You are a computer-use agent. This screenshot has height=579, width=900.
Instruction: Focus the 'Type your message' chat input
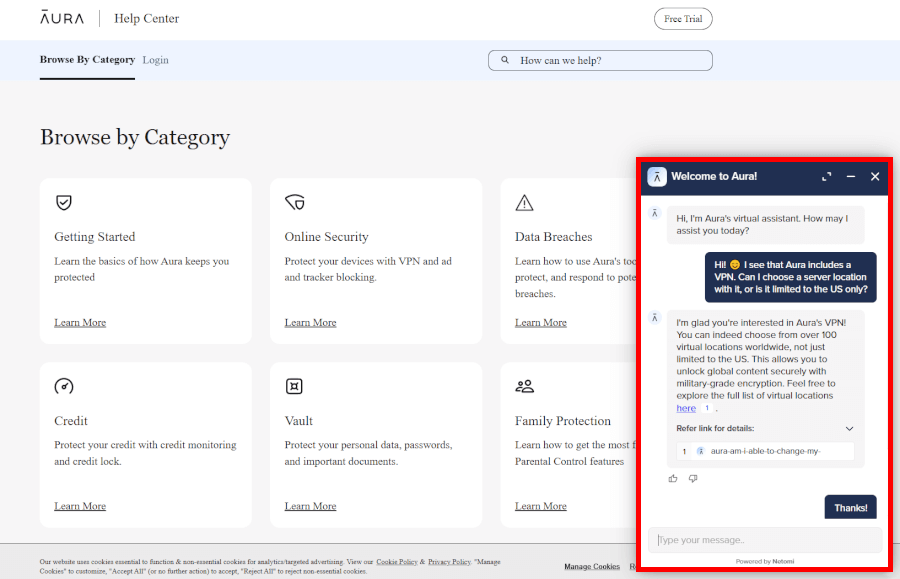[x=765, y=540]
